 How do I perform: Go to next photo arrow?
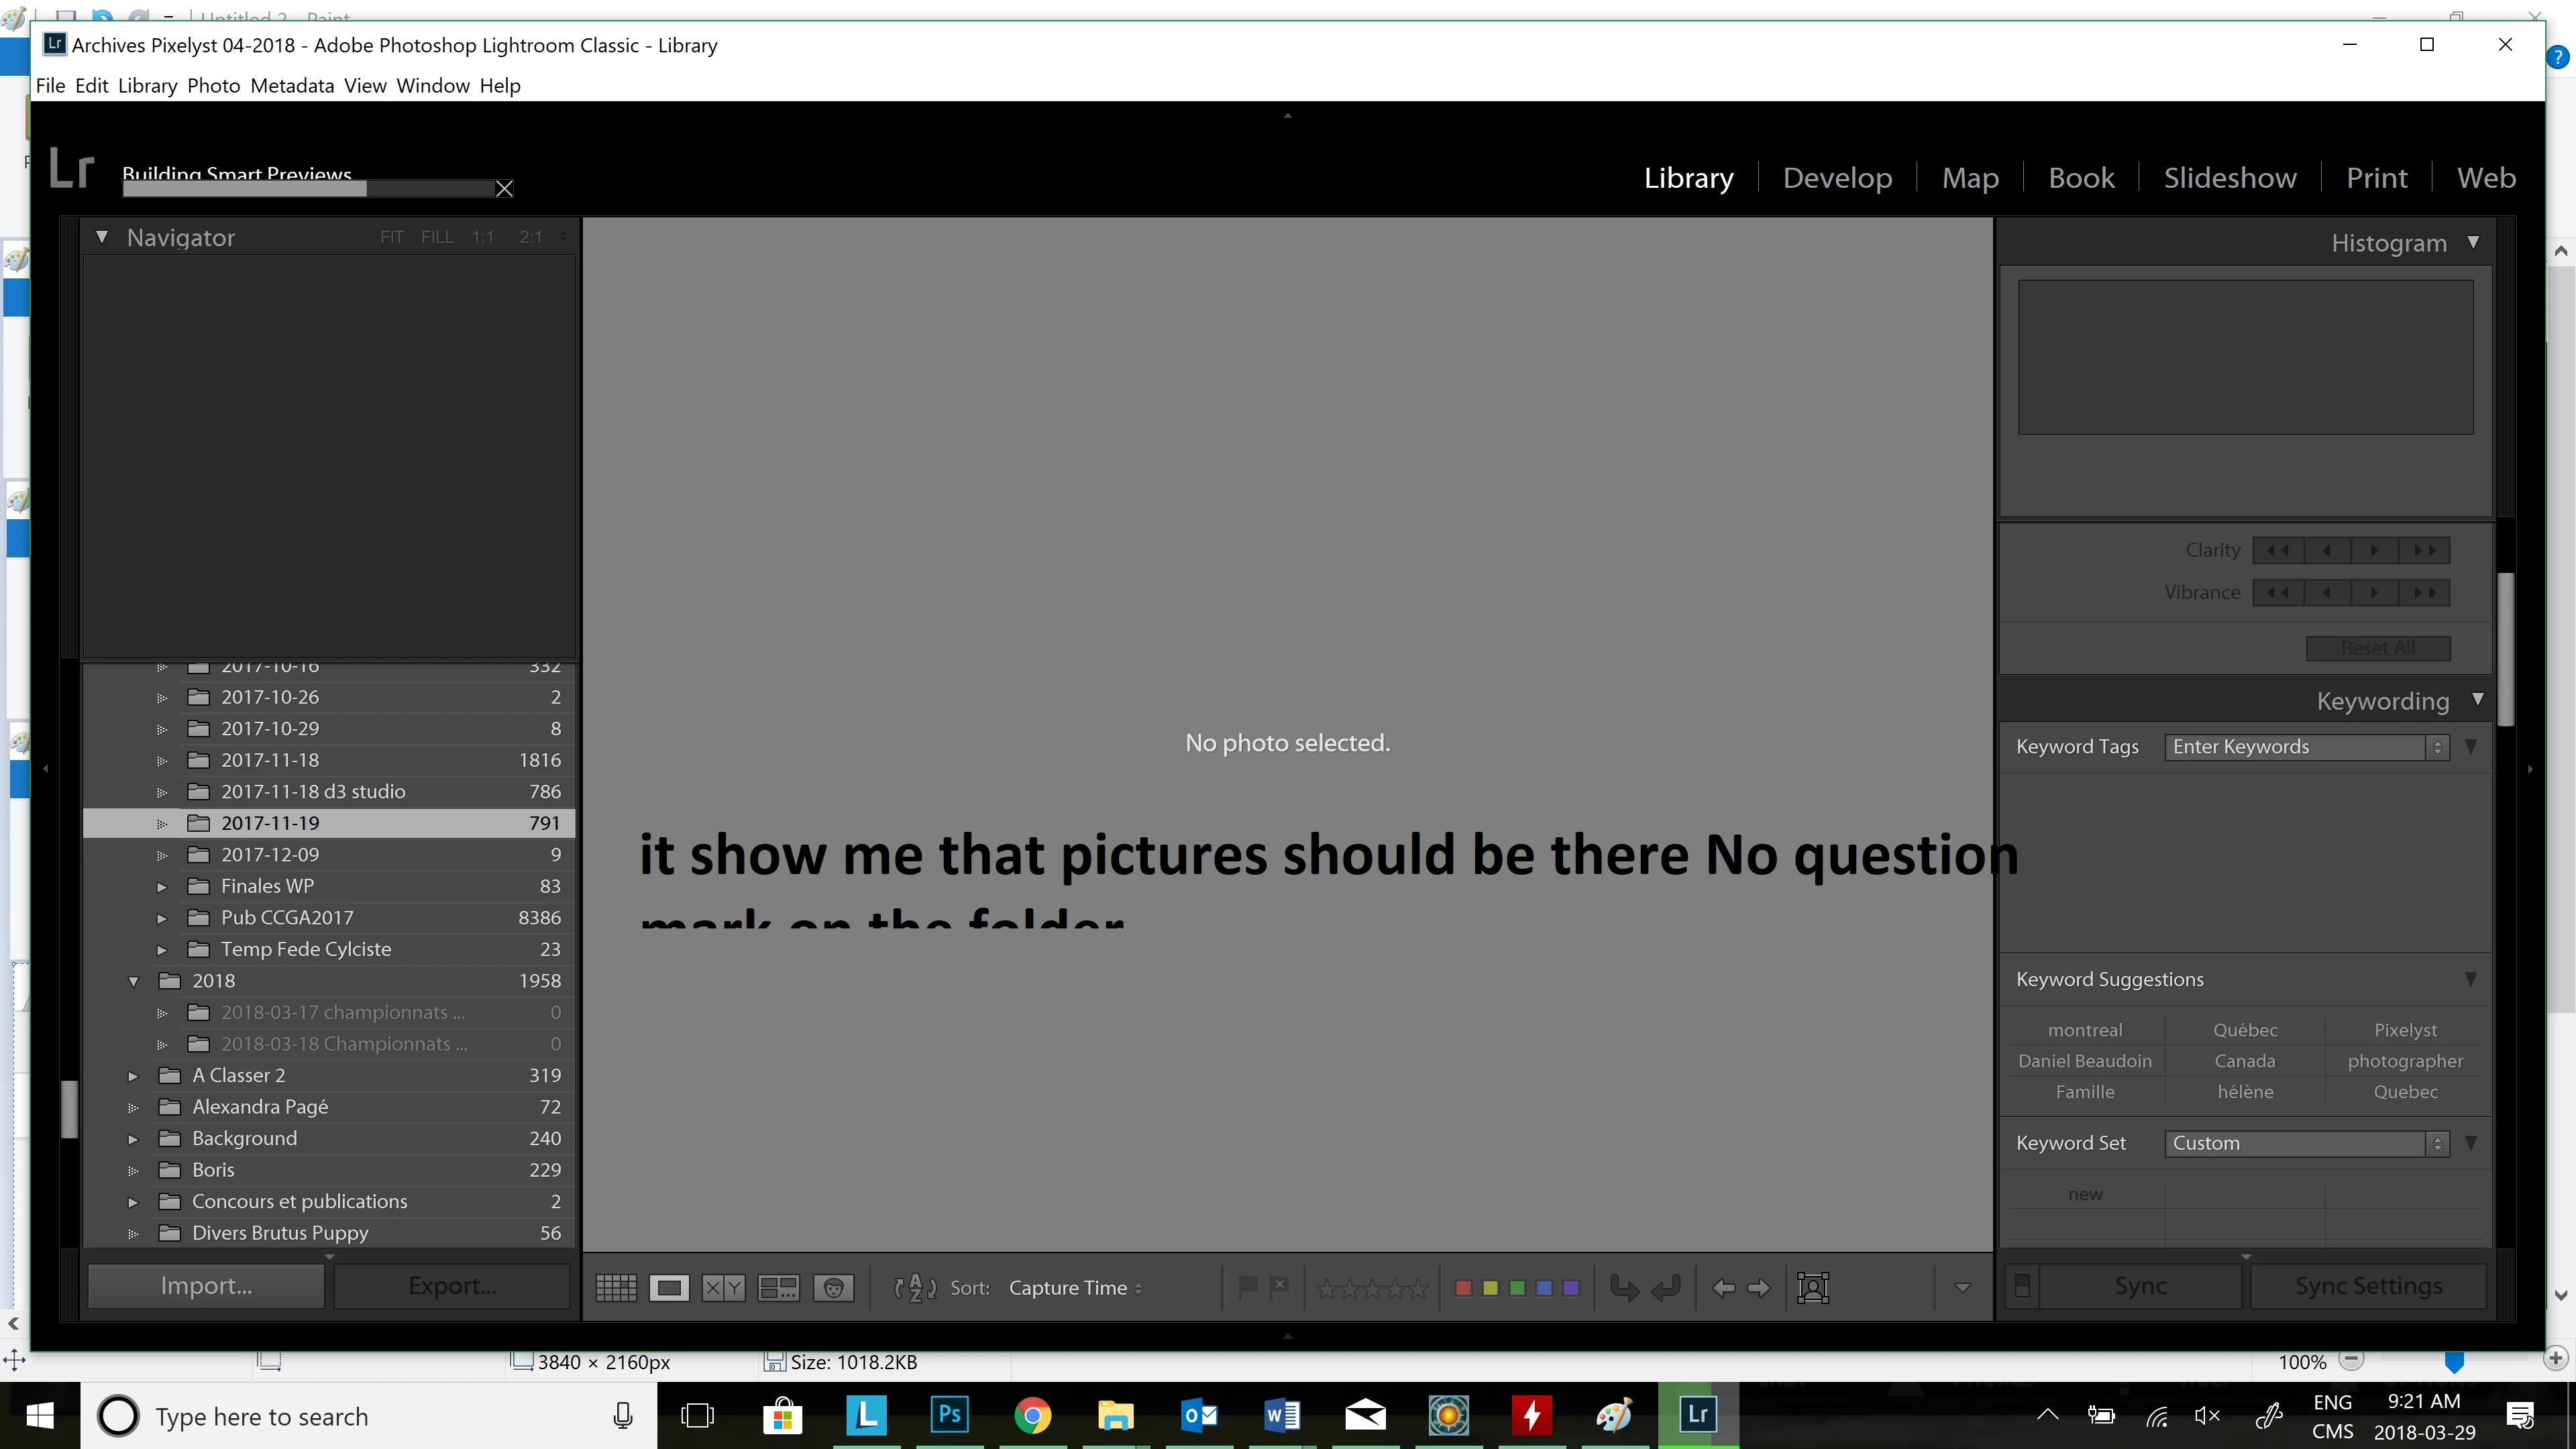tap(1758, 1288)
